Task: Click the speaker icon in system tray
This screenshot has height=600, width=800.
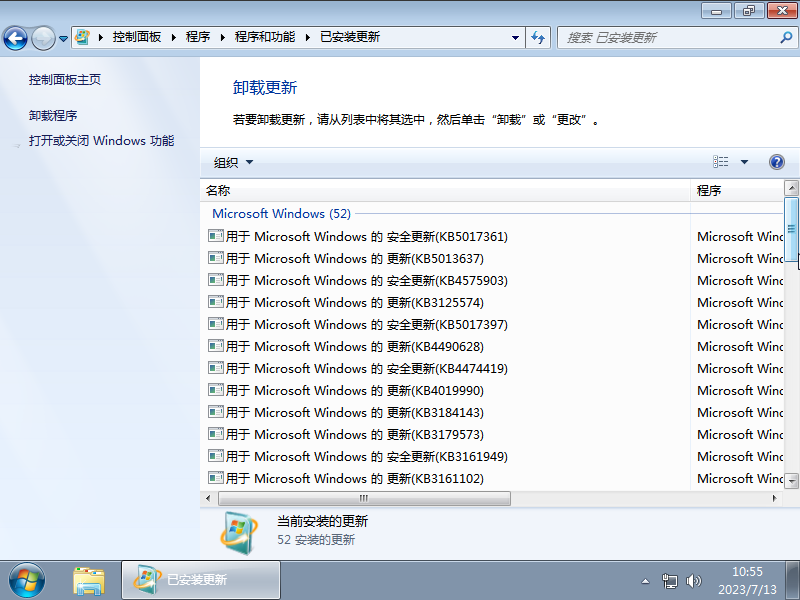Action: 694,580
